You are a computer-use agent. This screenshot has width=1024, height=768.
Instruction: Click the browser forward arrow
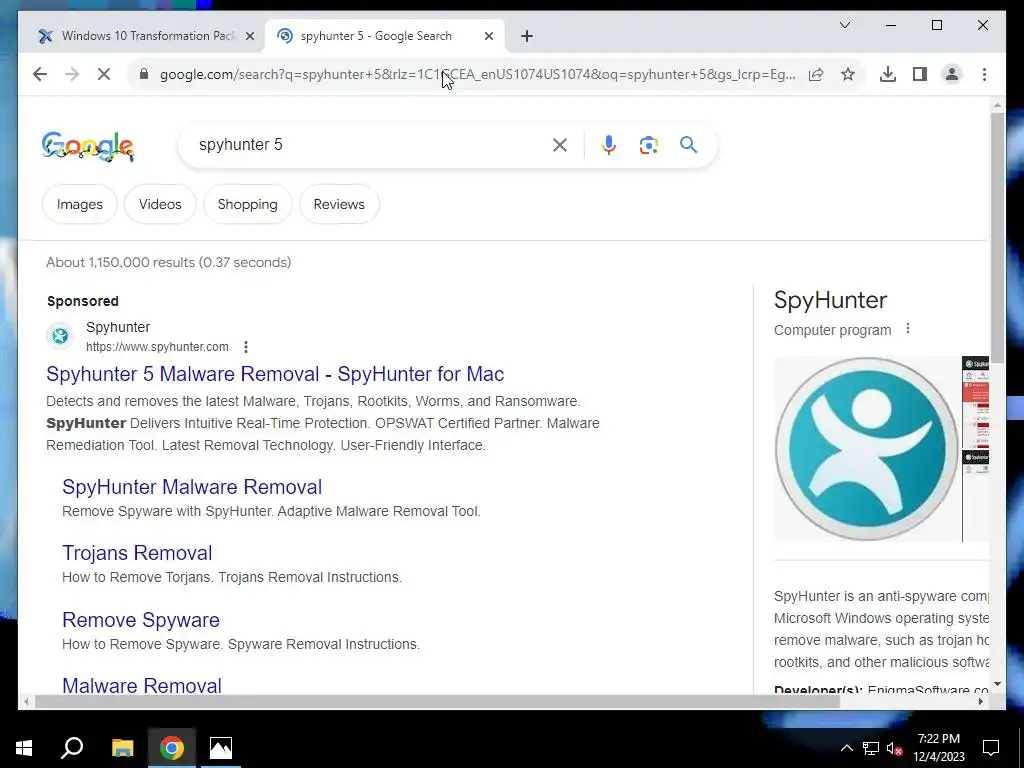pos(72,74)
